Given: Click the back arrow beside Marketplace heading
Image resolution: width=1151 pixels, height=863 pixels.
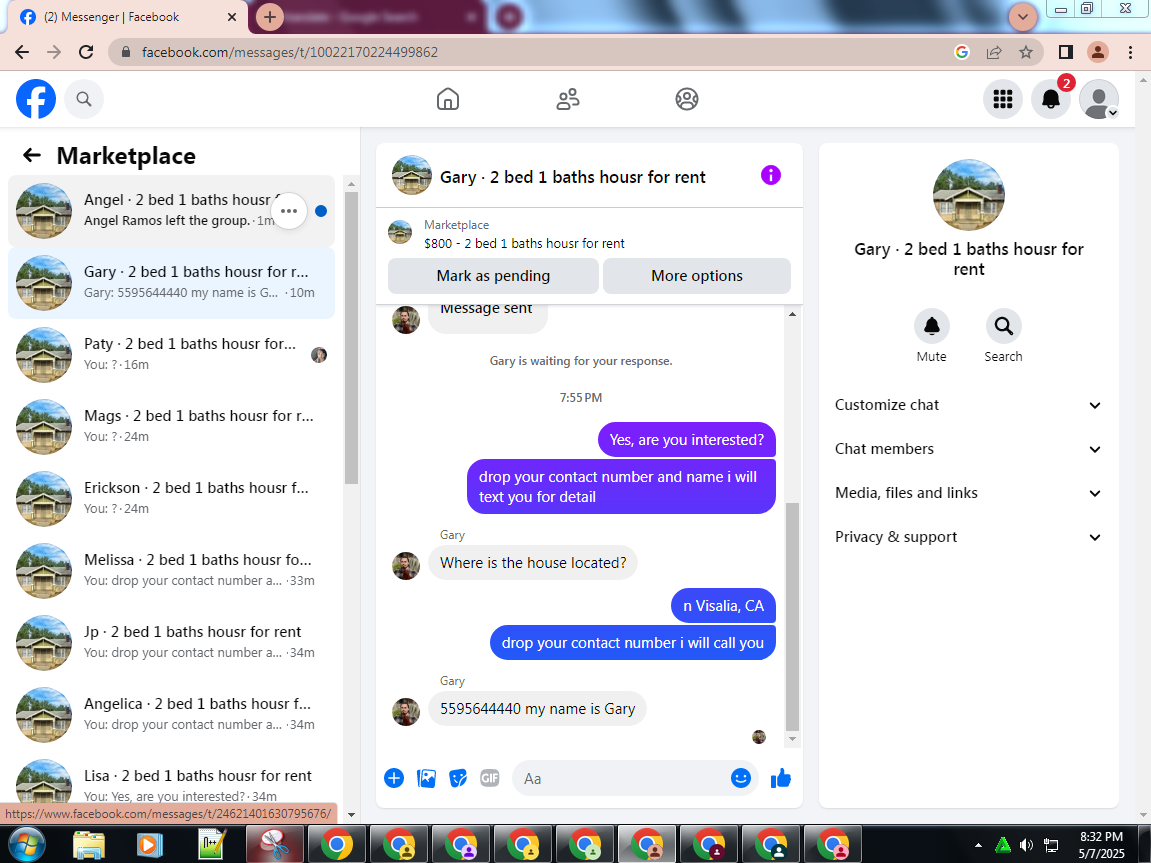Looking at the screenshot, I should pyautogui.click(x=32, y=155).
